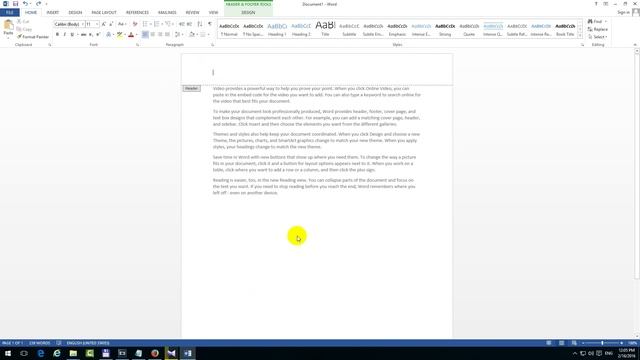Undo the last action
Screen dimensions: 640x360
point(25,4)
